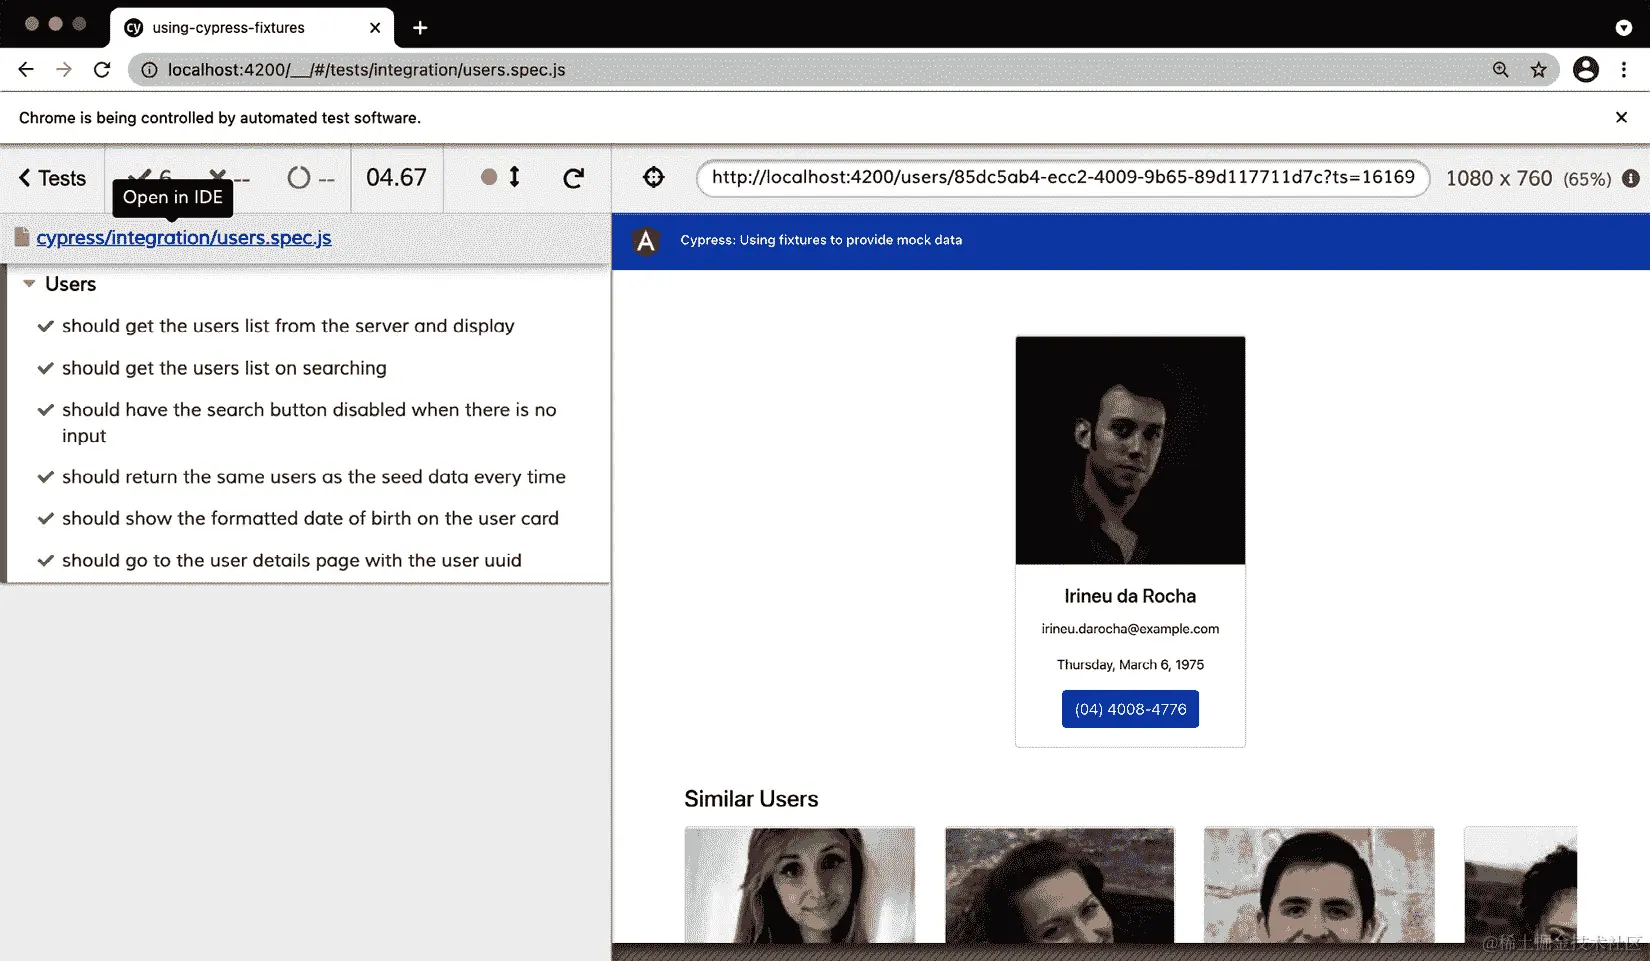Click the pending tests spinner counter
The image size is (1650, 961).
point(311,178)
